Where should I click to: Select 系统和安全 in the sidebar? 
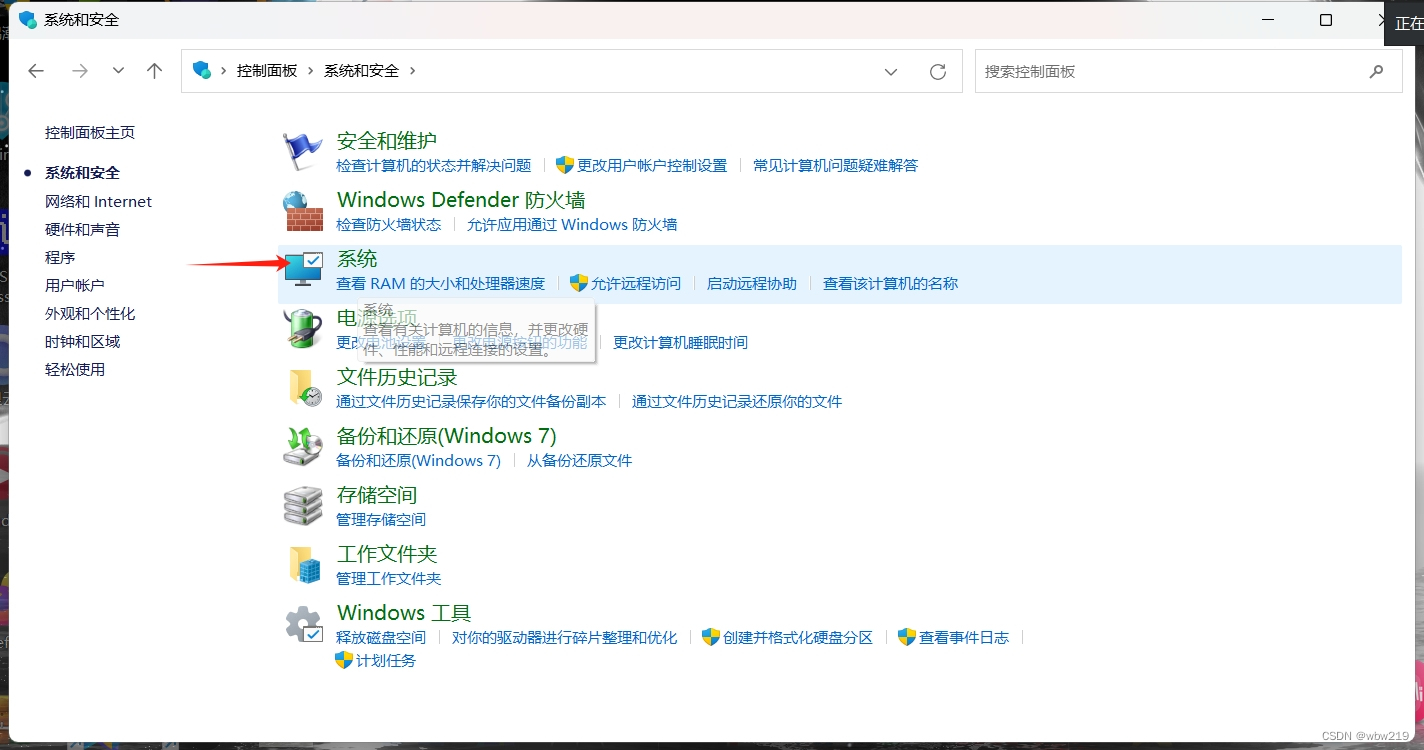click(82, 173)
